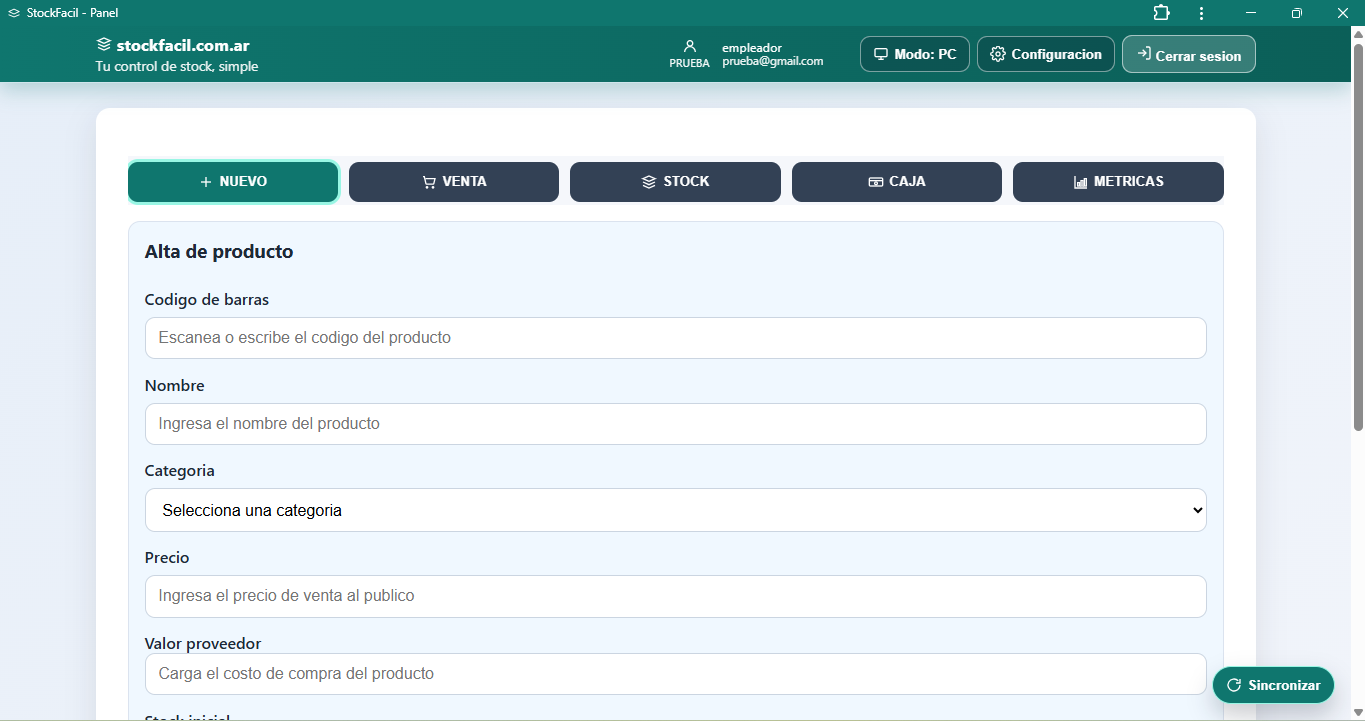Go to the CAJA tab
The height and width of the screenshot is (721, 1365).
pos(897,182)
